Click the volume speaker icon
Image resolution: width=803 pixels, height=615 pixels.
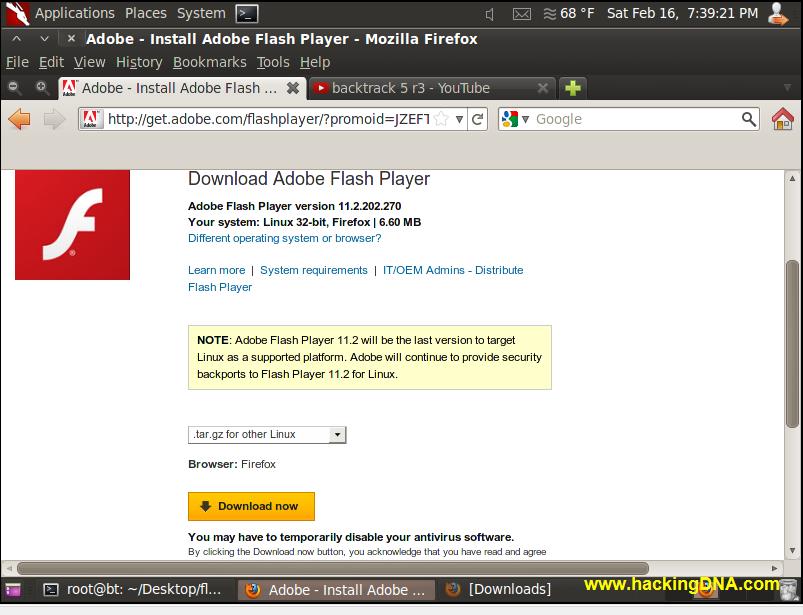point(490,14)
